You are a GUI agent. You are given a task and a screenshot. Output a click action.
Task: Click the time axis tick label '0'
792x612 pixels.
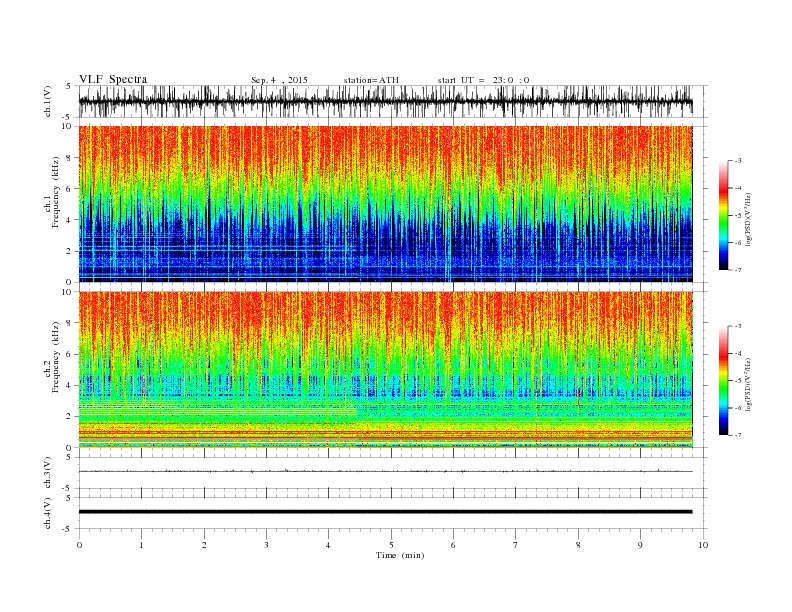click(79, 545)
